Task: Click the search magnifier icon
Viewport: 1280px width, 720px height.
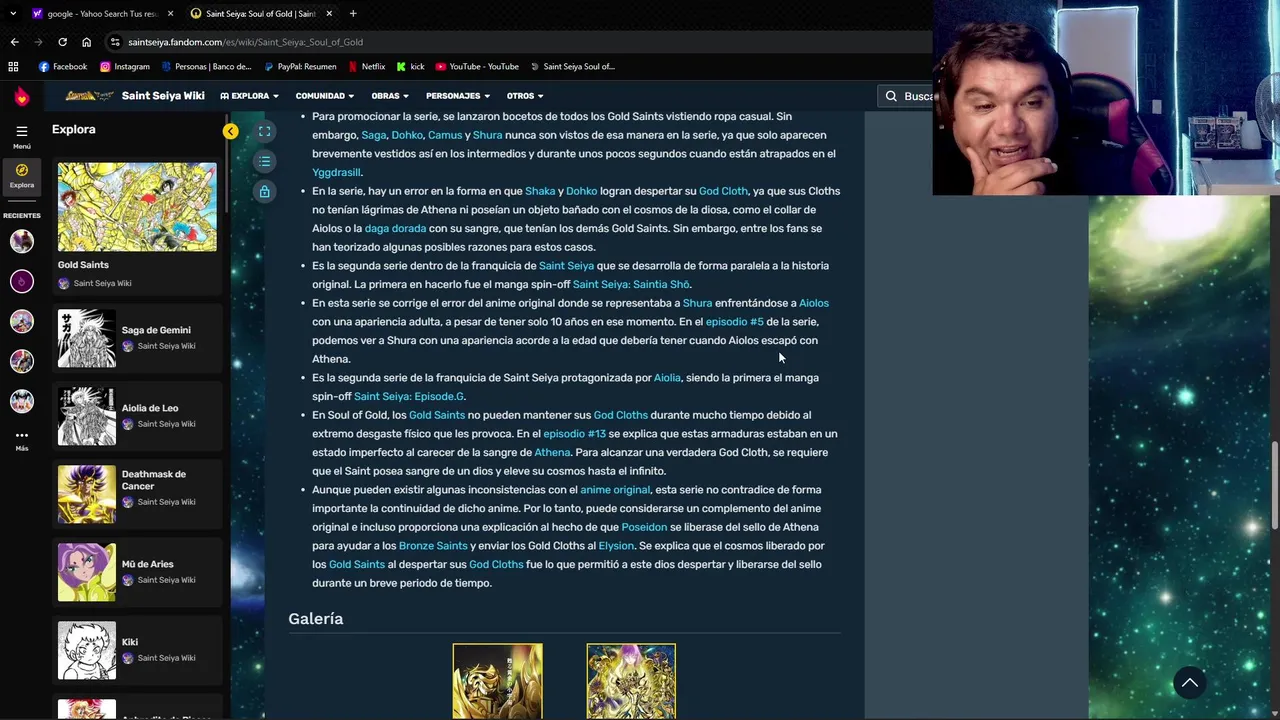Action: tap(891, 96)
